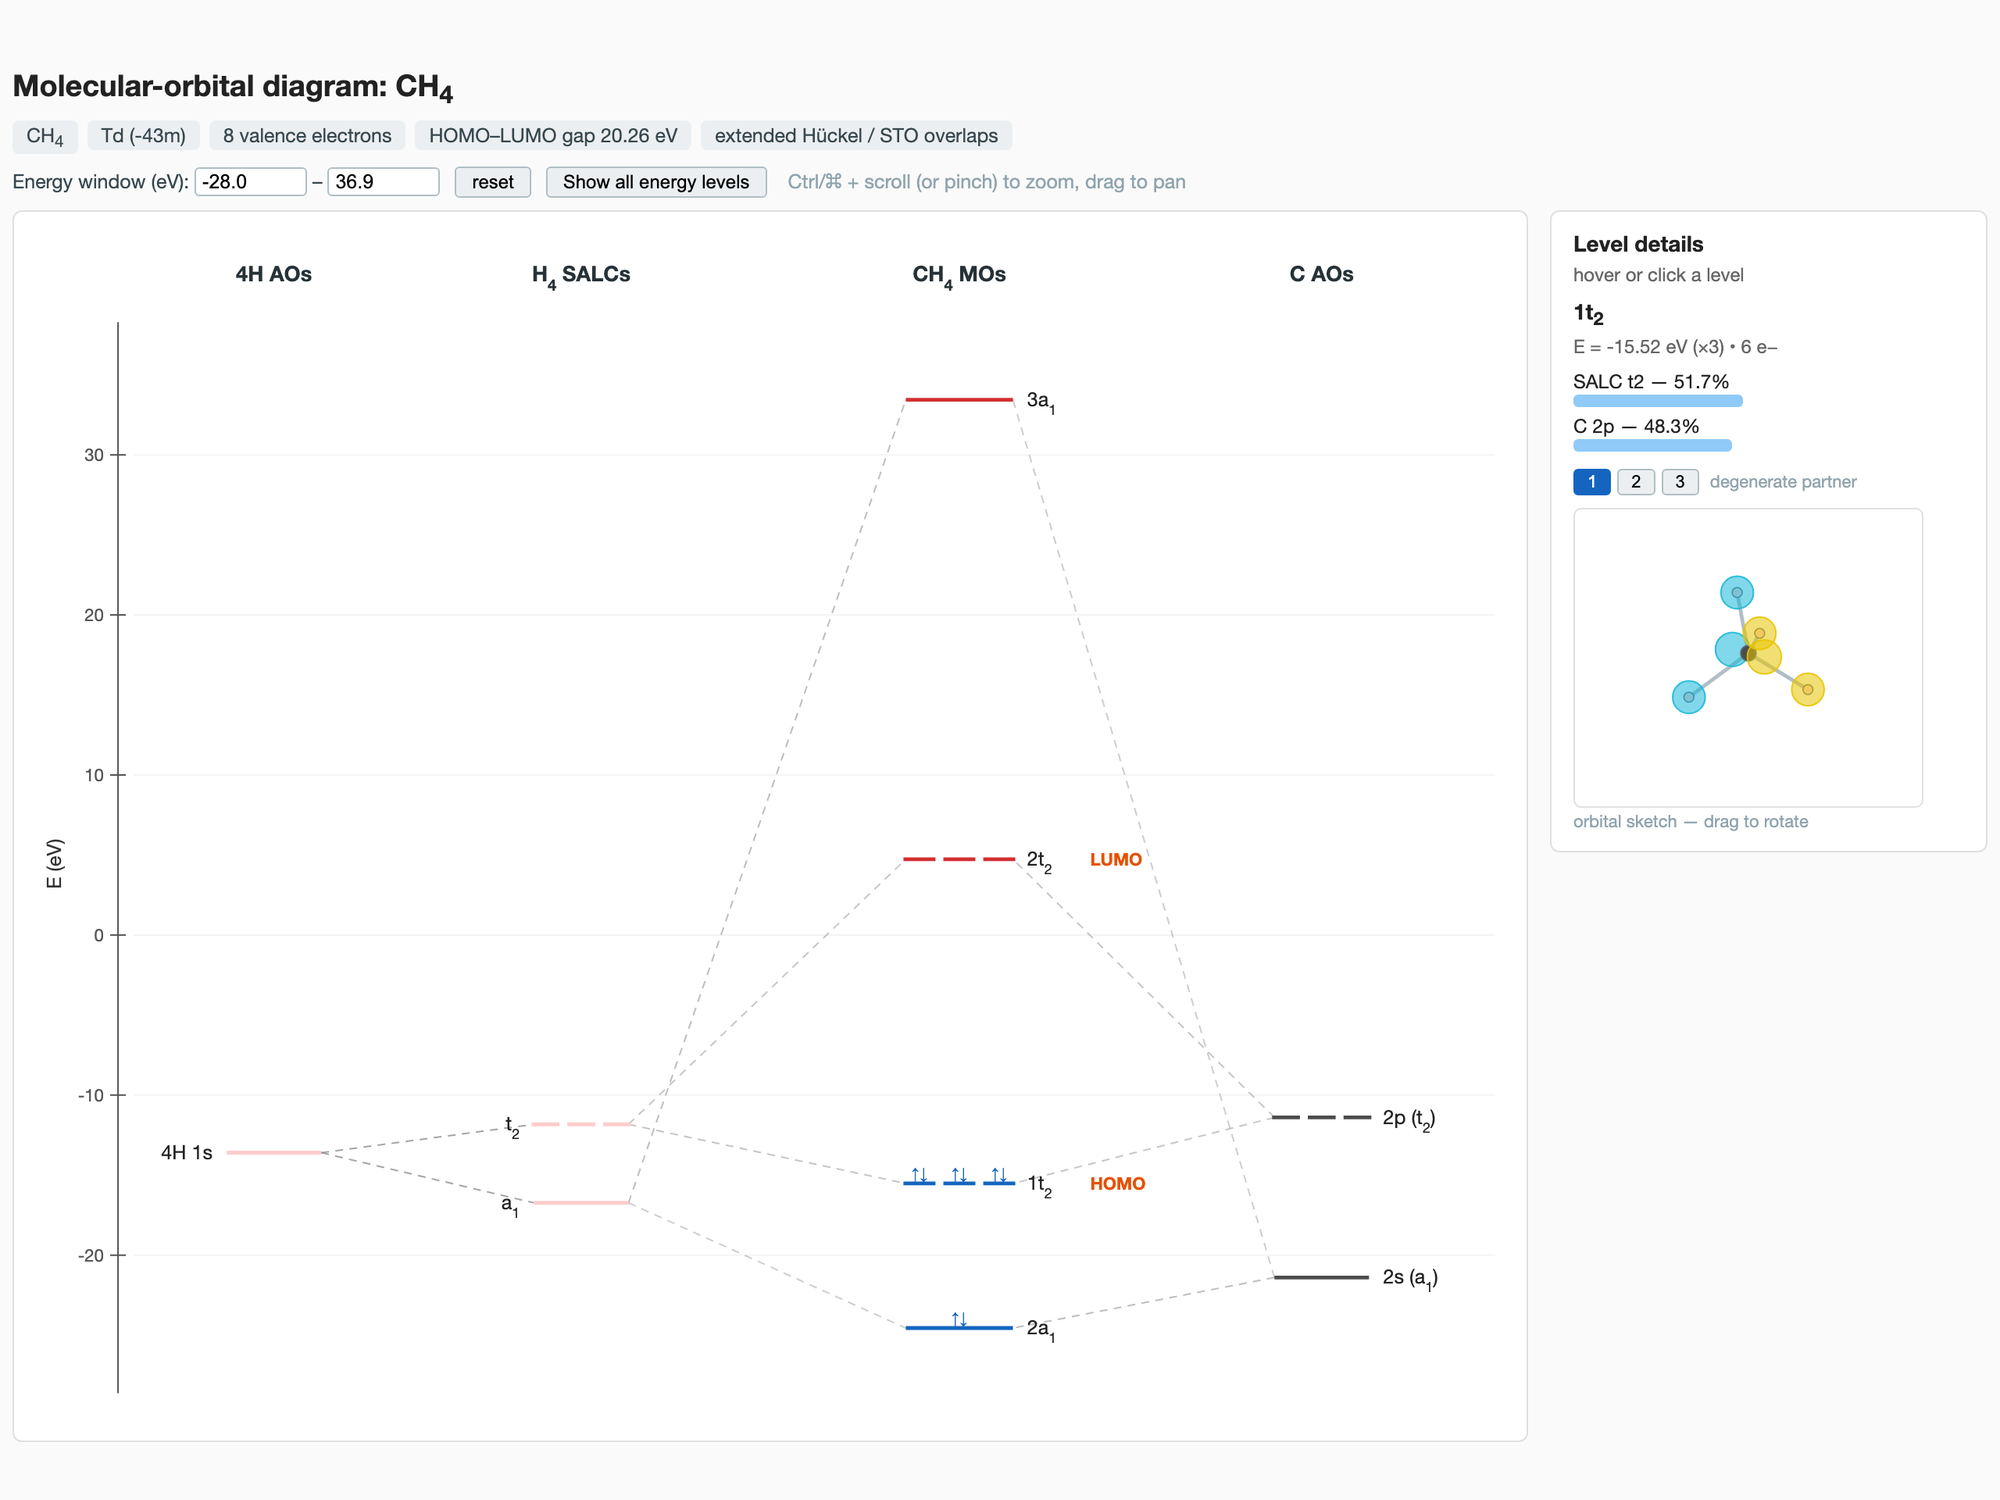Screen dimensions: 2000x1500
Task: Select the 2a1 bonding MO level
Action: 959,1328
